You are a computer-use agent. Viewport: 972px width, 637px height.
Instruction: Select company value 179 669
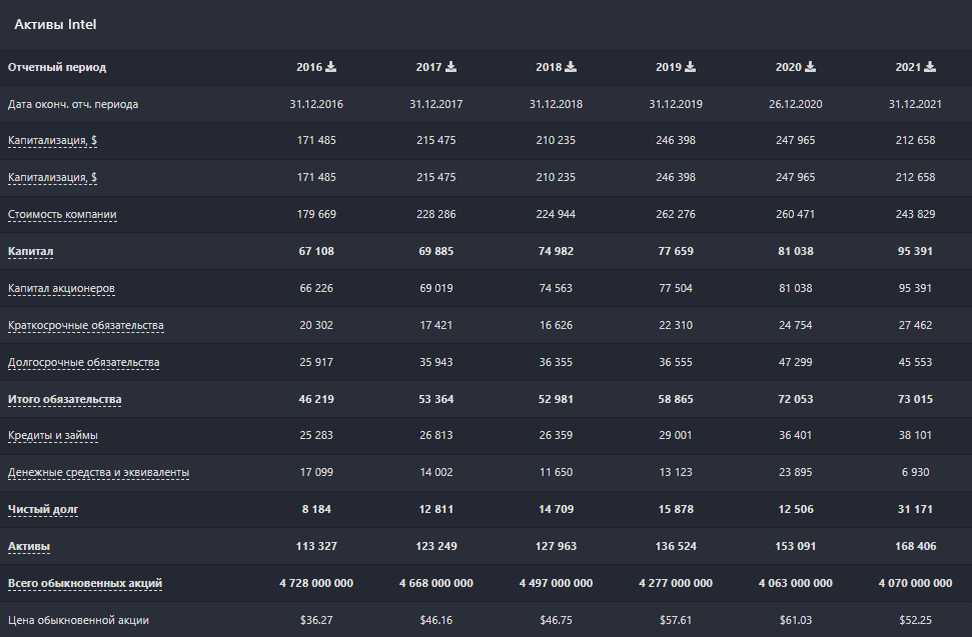(316, 214)
